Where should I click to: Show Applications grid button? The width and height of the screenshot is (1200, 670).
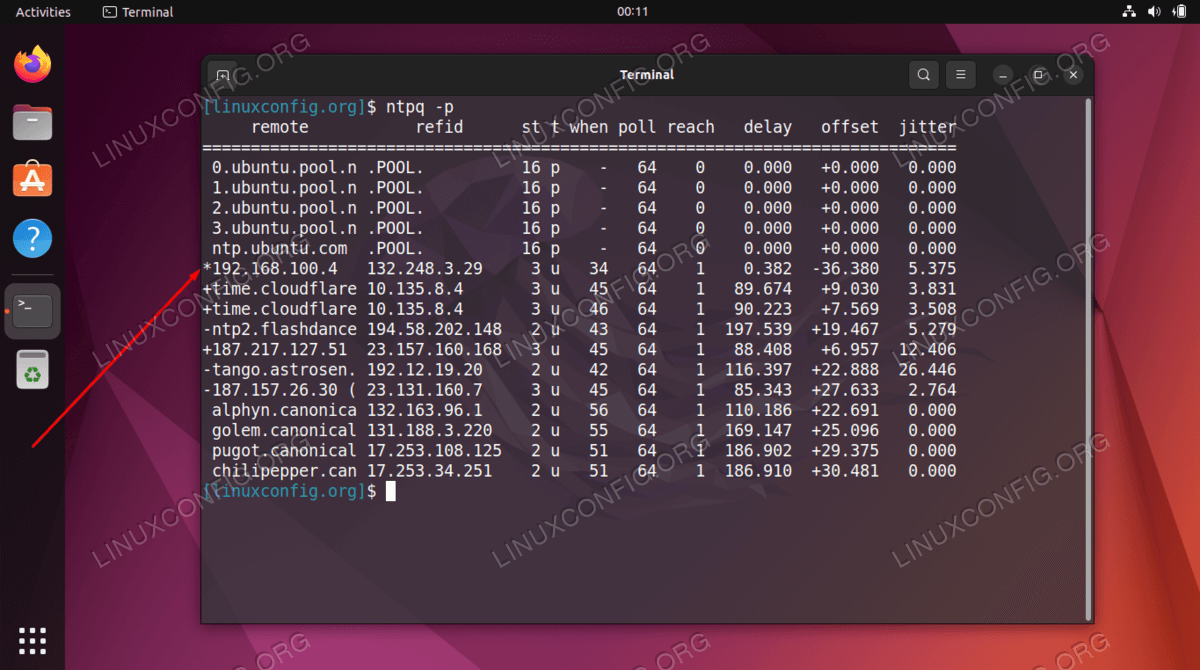pyautogui.click(x=33, y=640)
